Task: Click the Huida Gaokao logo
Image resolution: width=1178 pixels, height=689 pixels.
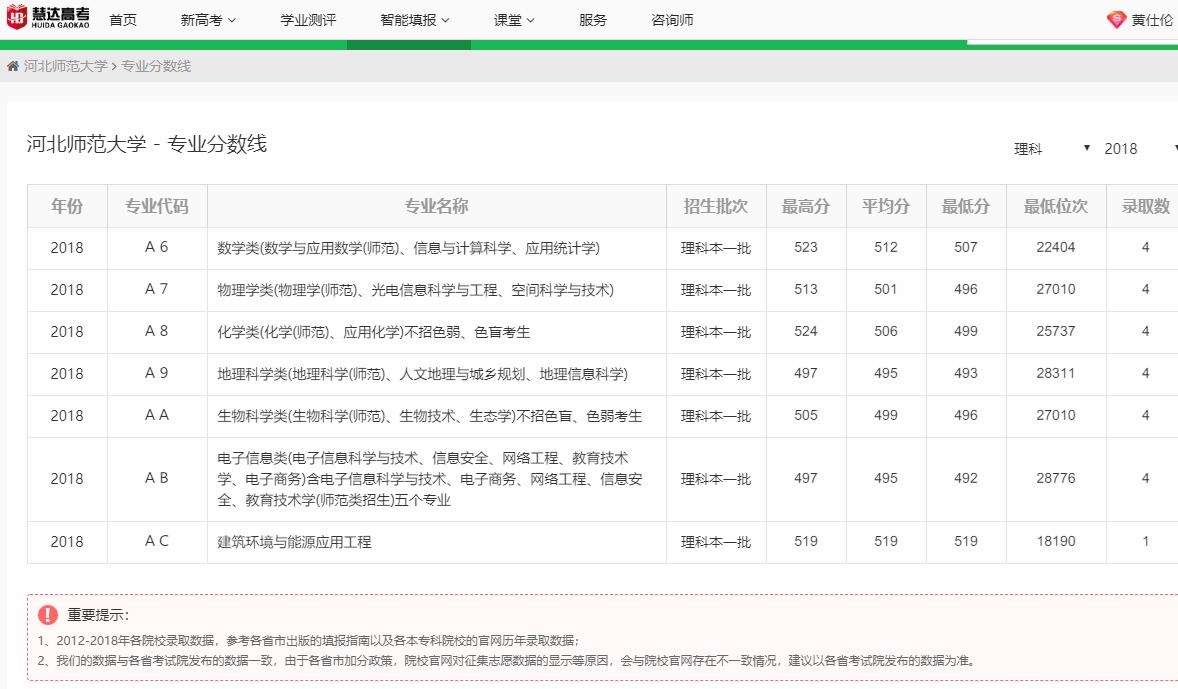Action: 48,17
